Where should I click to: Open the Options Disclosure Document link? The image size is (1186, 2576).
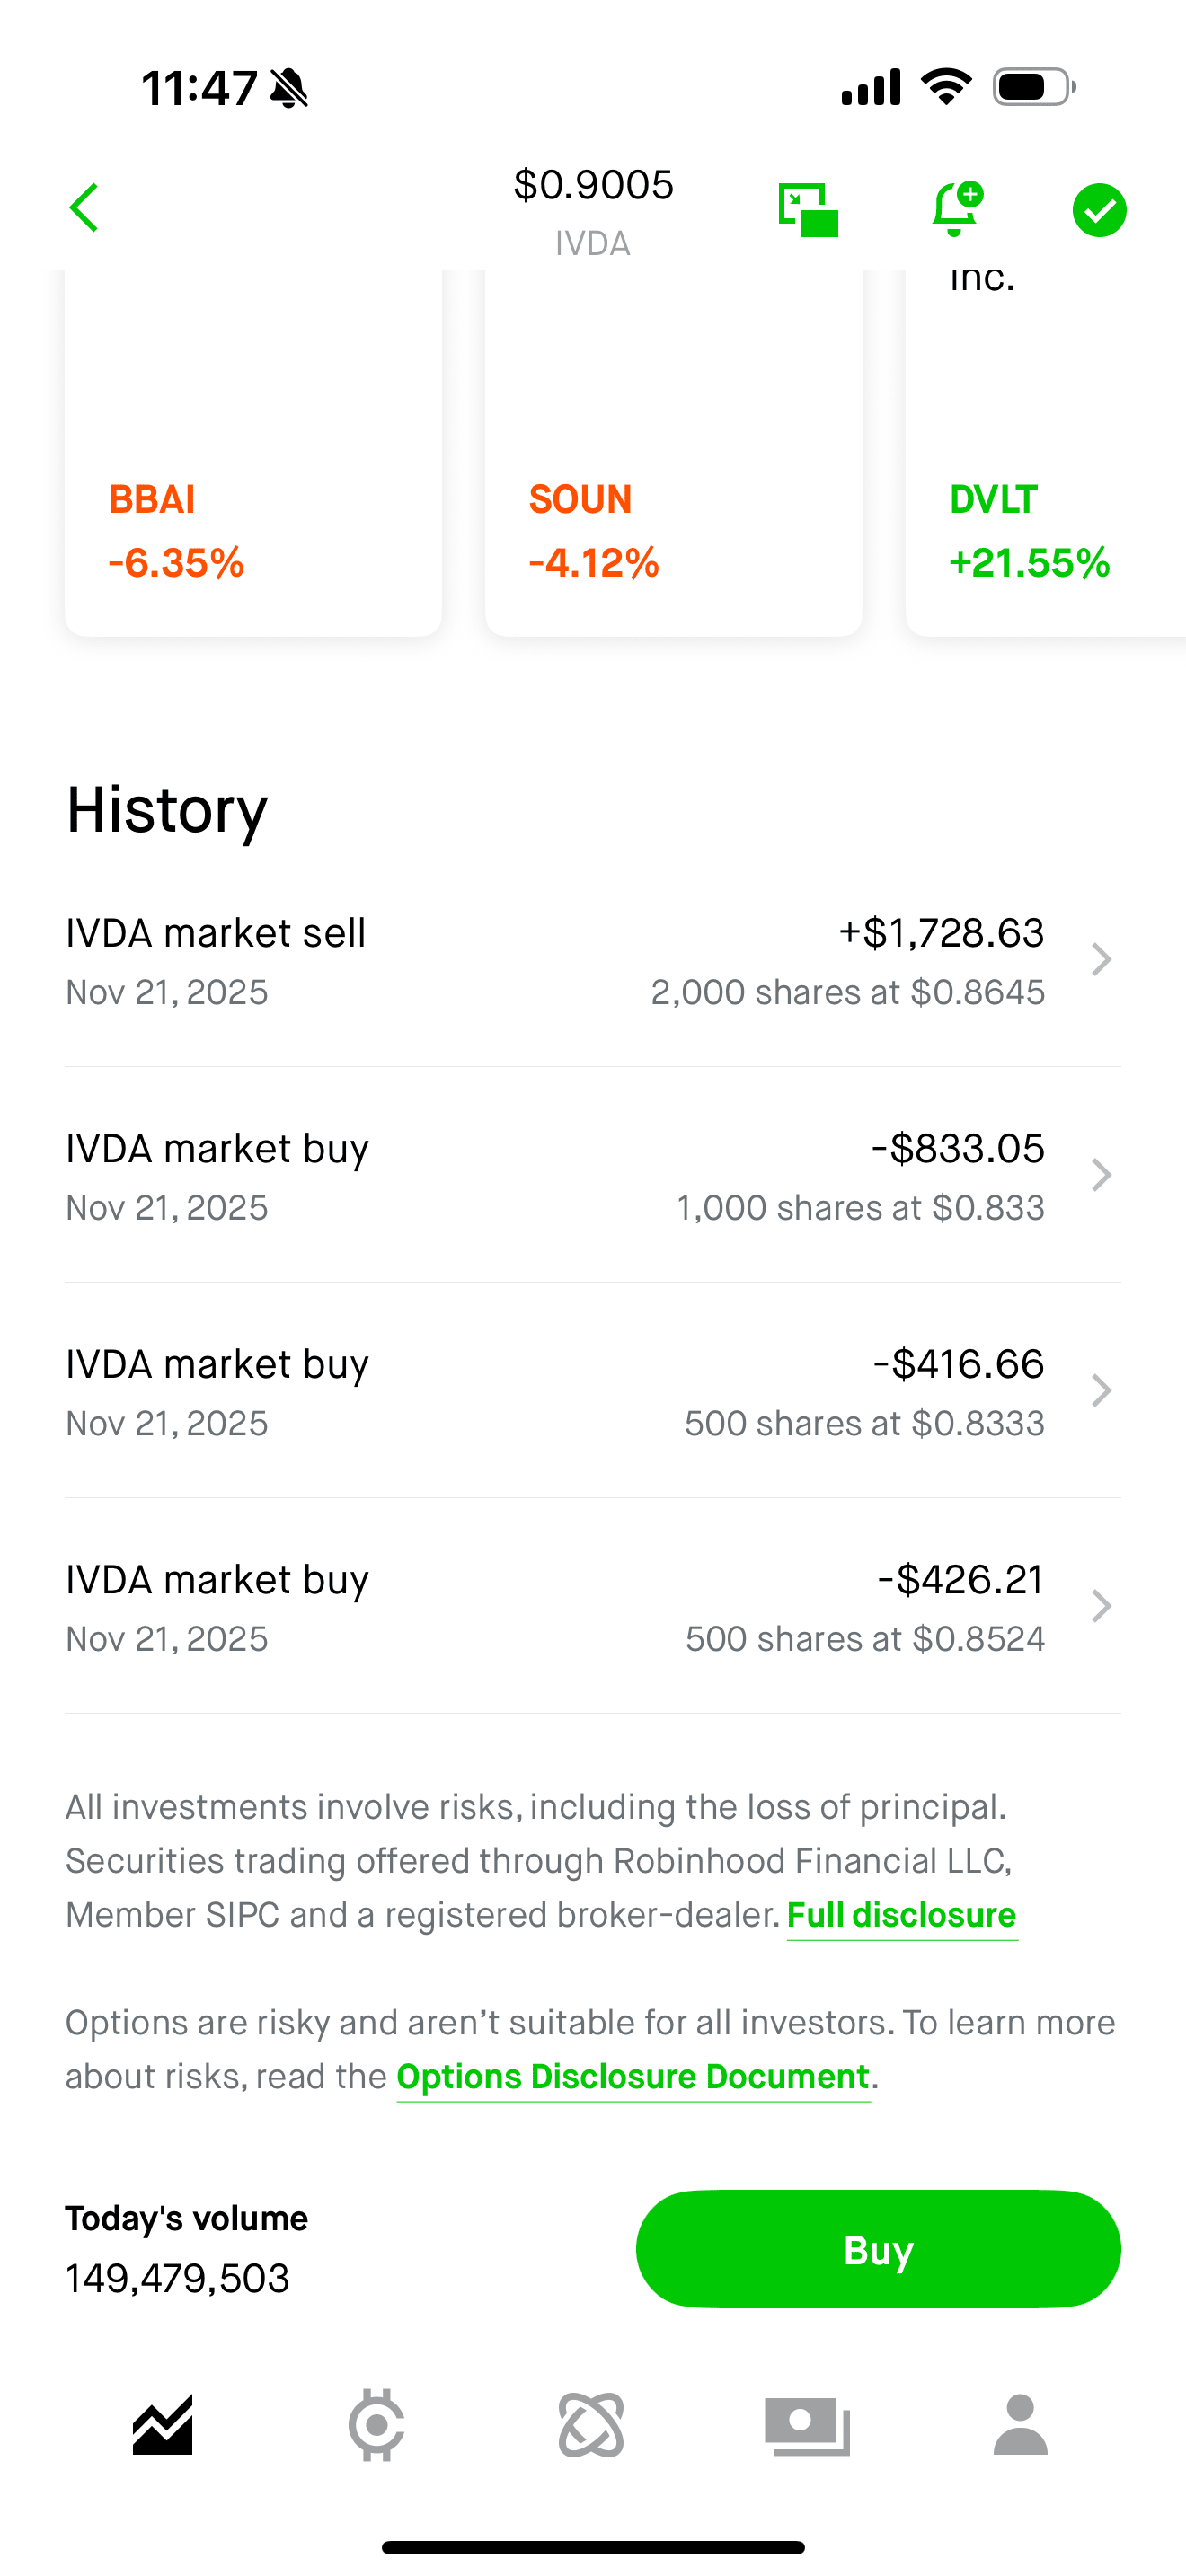pos(633,2077)
